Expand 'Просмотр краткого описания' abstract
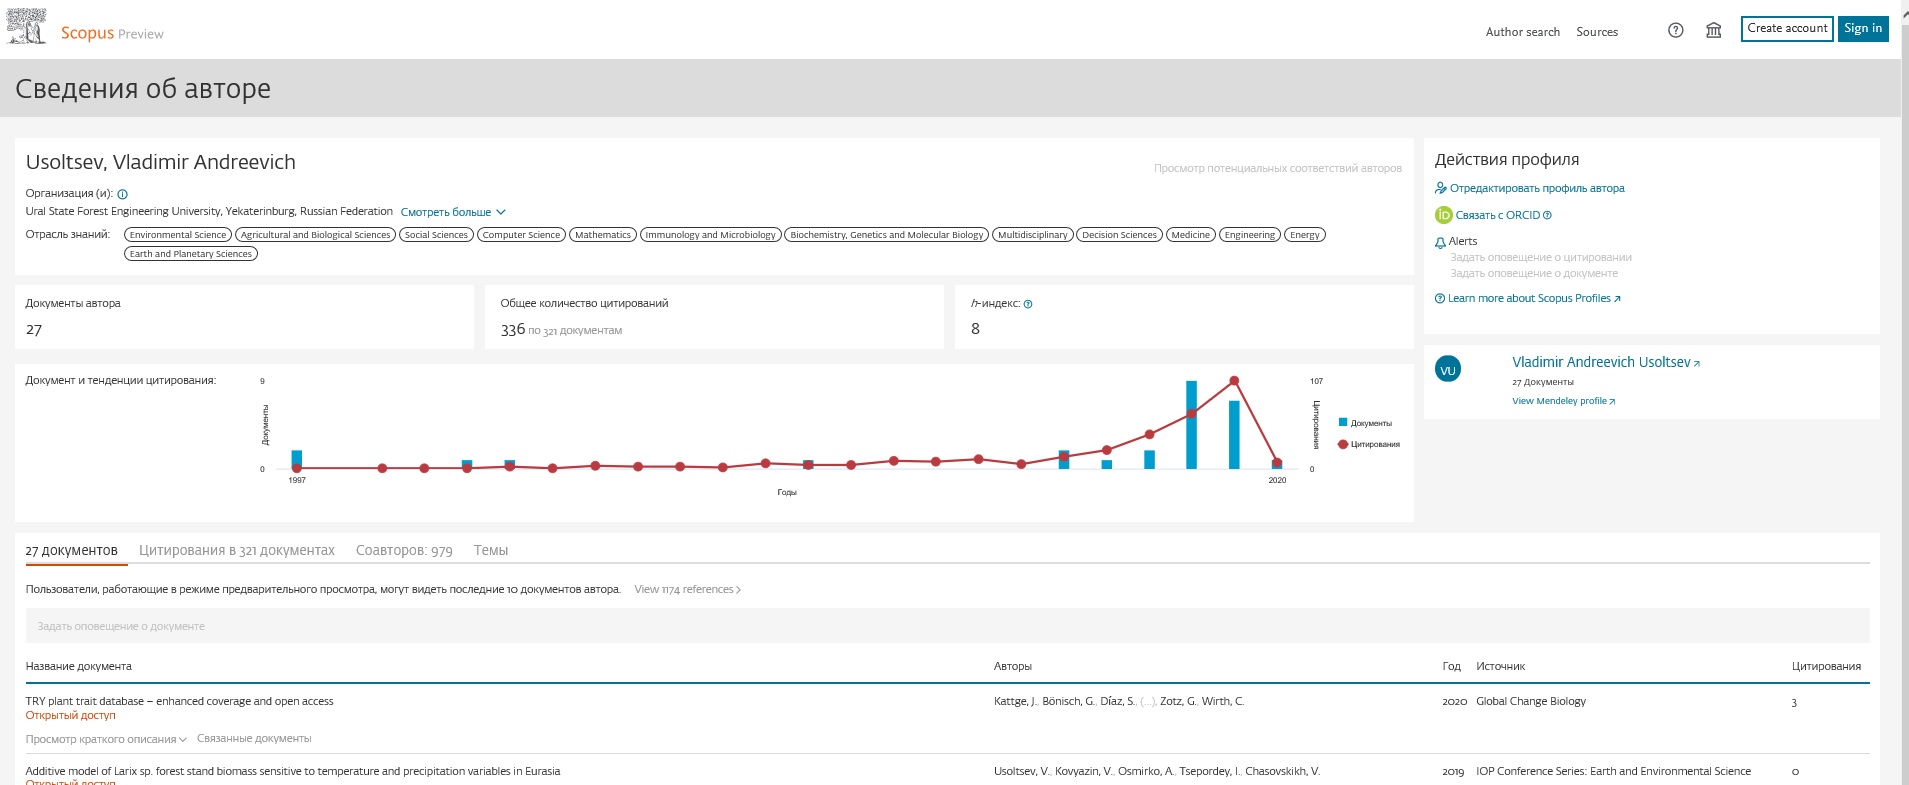The image size is (1909, 785). click(106, 739)
